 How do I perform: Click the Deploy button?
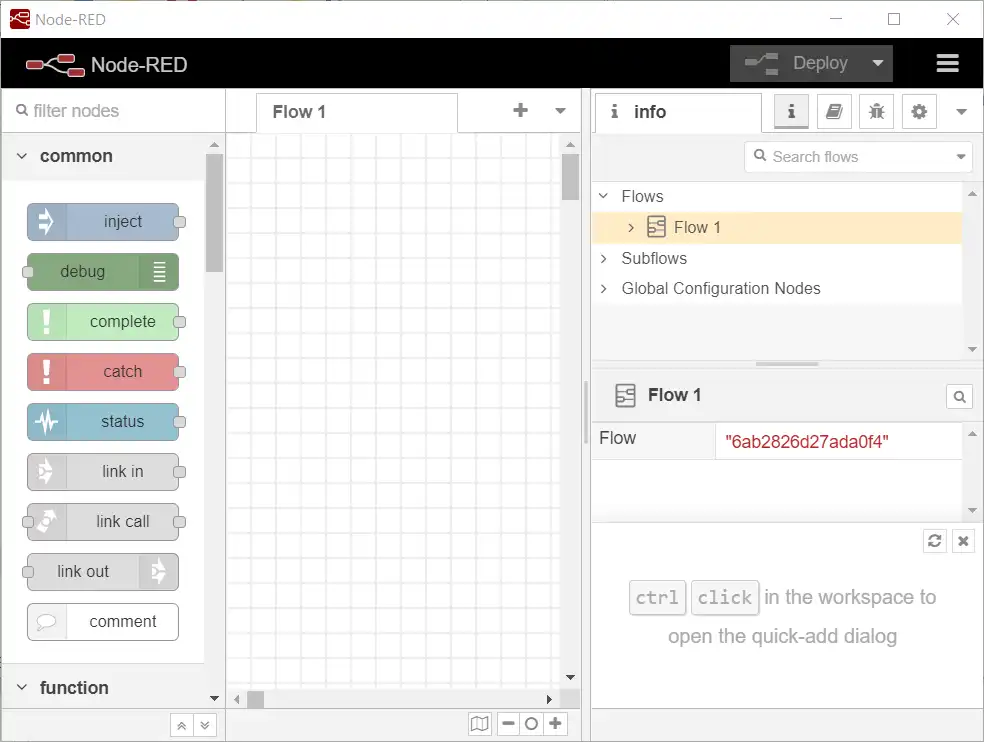tap(797, 63)
